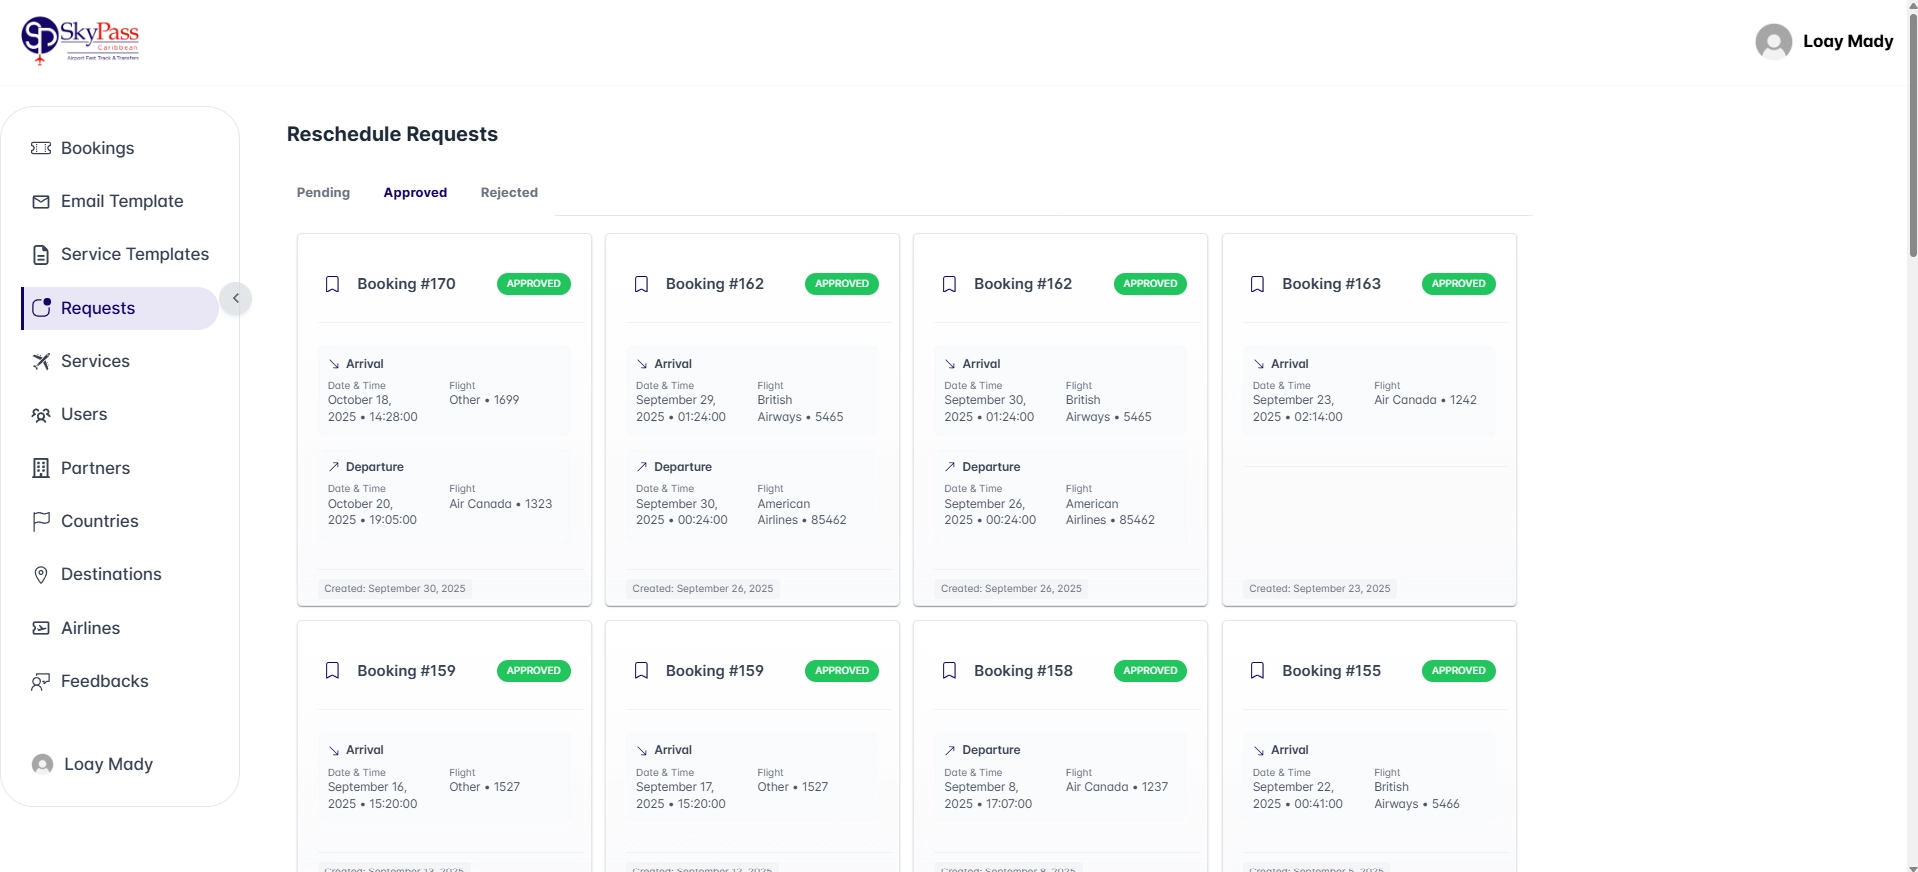The width and height of the screenshot is (1918, 872).
Task: Click the bookmark icon on Booking #170
Action: click(x=333, y=284)
